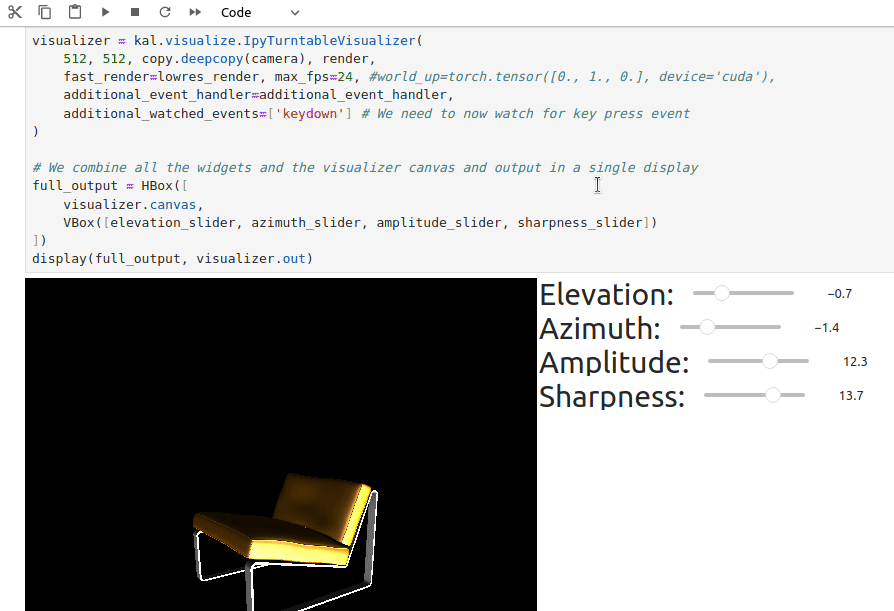Screen dimensions: 894x611
Task: Click the Azimuth value readout -1.4
Action: 826,328
